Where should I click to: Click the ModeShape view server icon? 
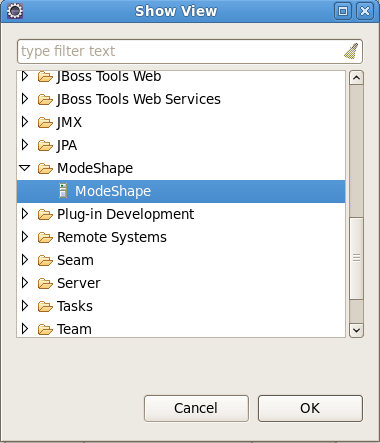click(x=63, y=191)
